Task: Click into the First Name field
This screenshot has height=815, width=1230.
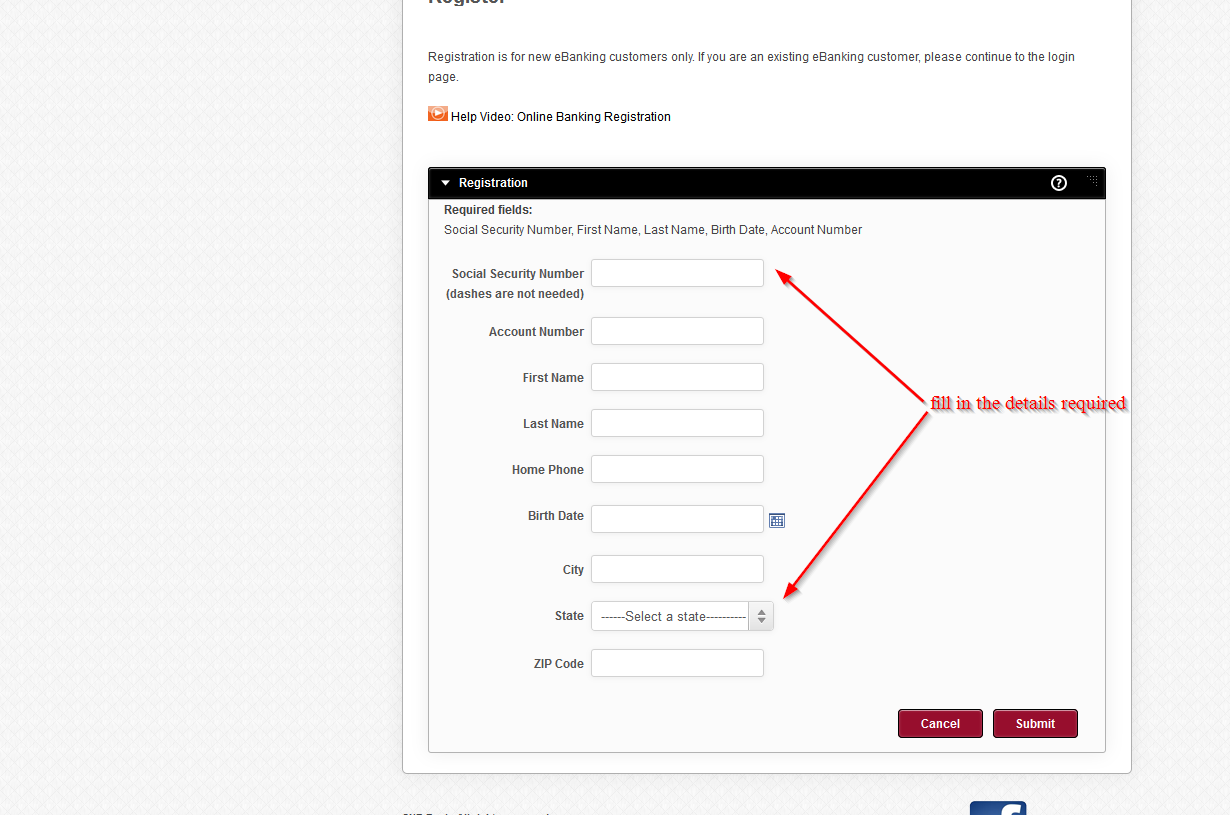Action: point(677,377)
